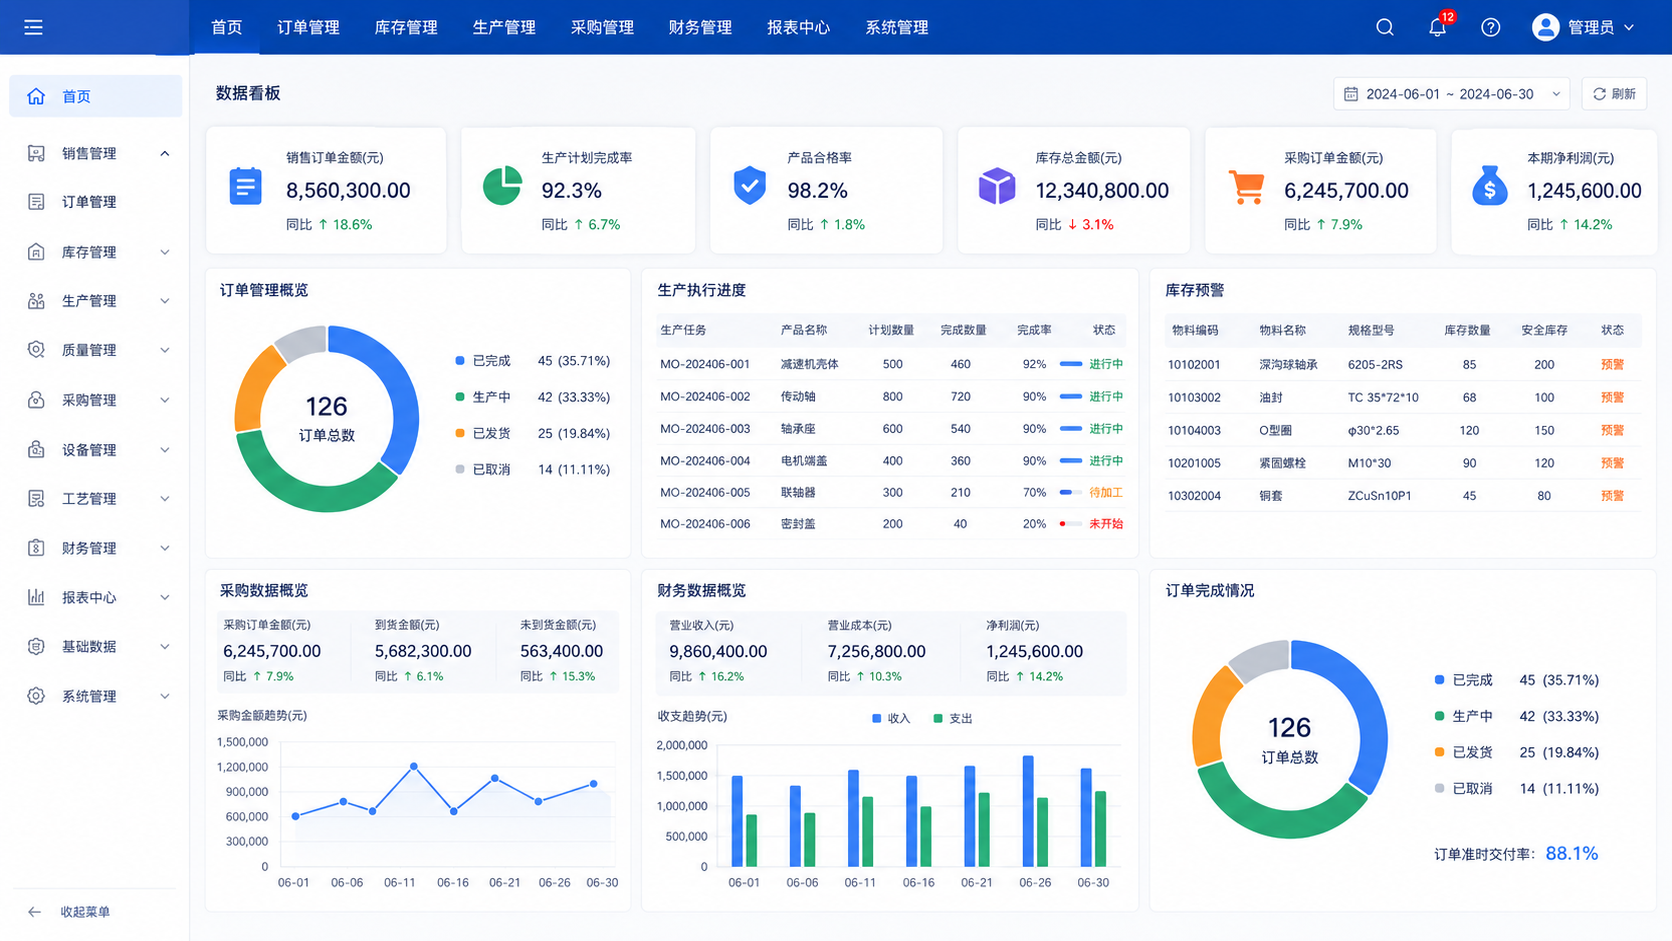Click 06-11 data point on purchase trend line
The image size is (1672, 941).
click(414, 767)
